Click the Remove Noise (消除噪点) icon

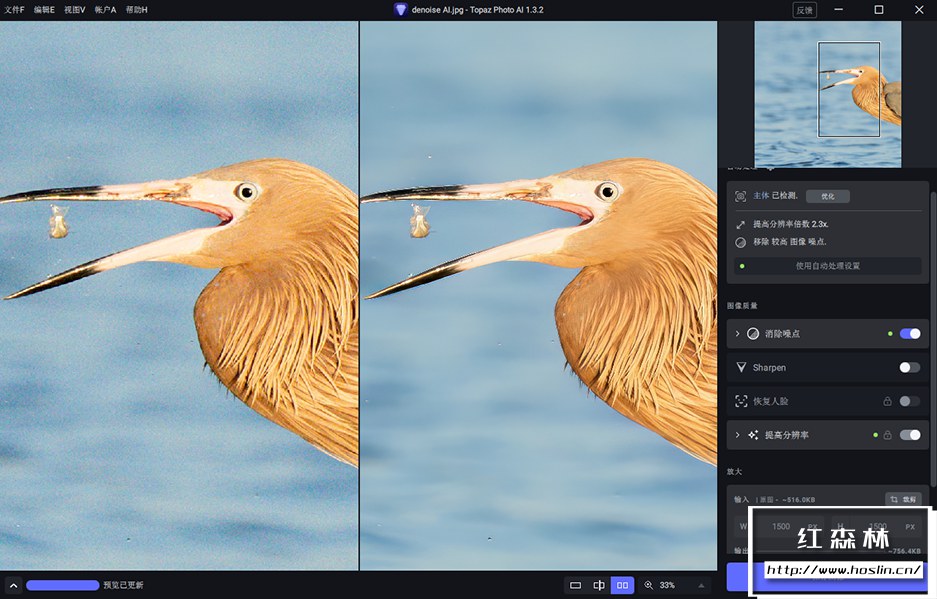click(x=753, y=334)
